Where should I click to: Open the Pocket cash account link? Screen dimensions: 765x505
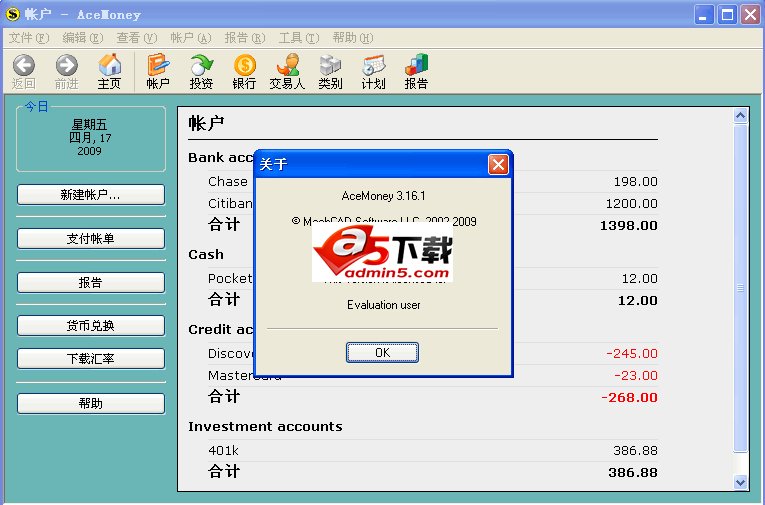point(230,278)
